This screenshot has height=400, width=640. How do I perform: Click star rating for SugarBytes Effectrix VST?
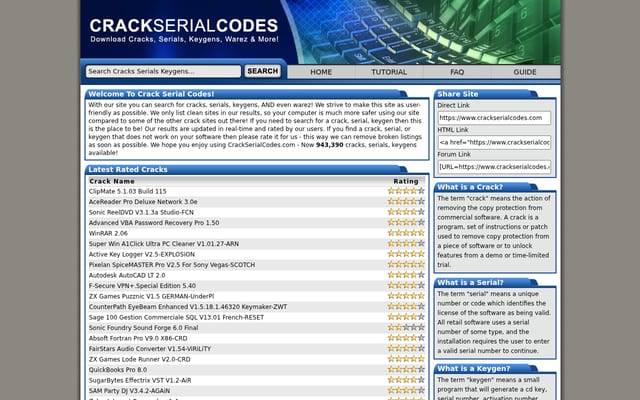click(x=406, y=380)
